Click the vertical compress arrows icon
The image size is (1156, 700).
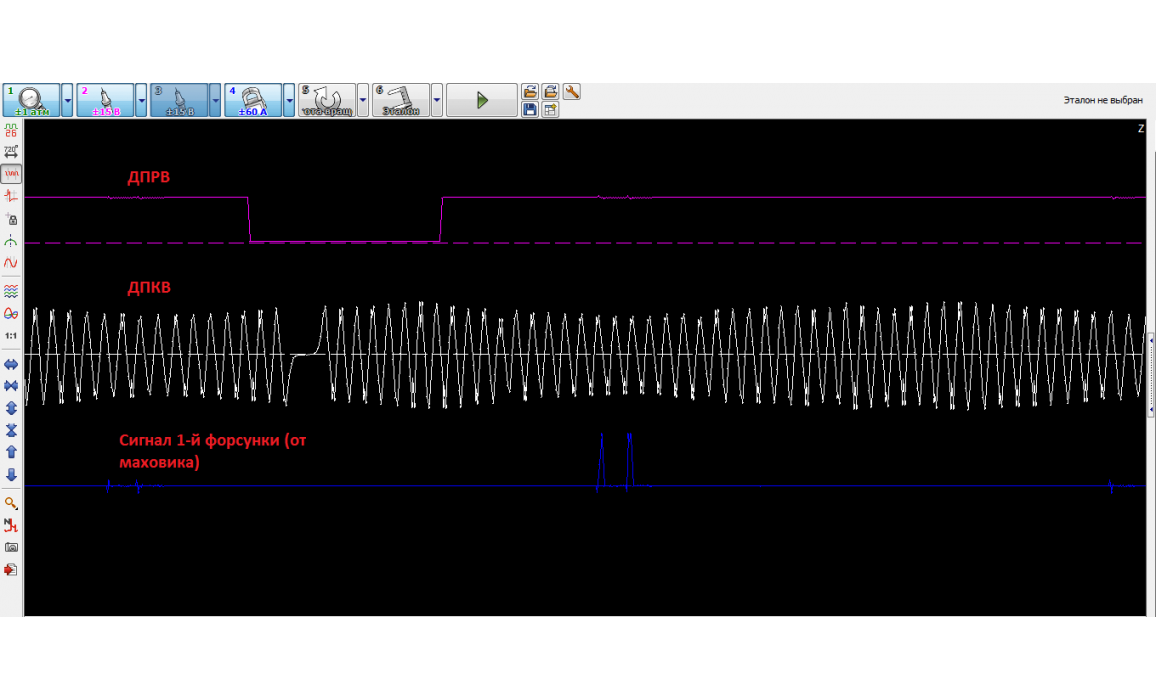(11, 430)
